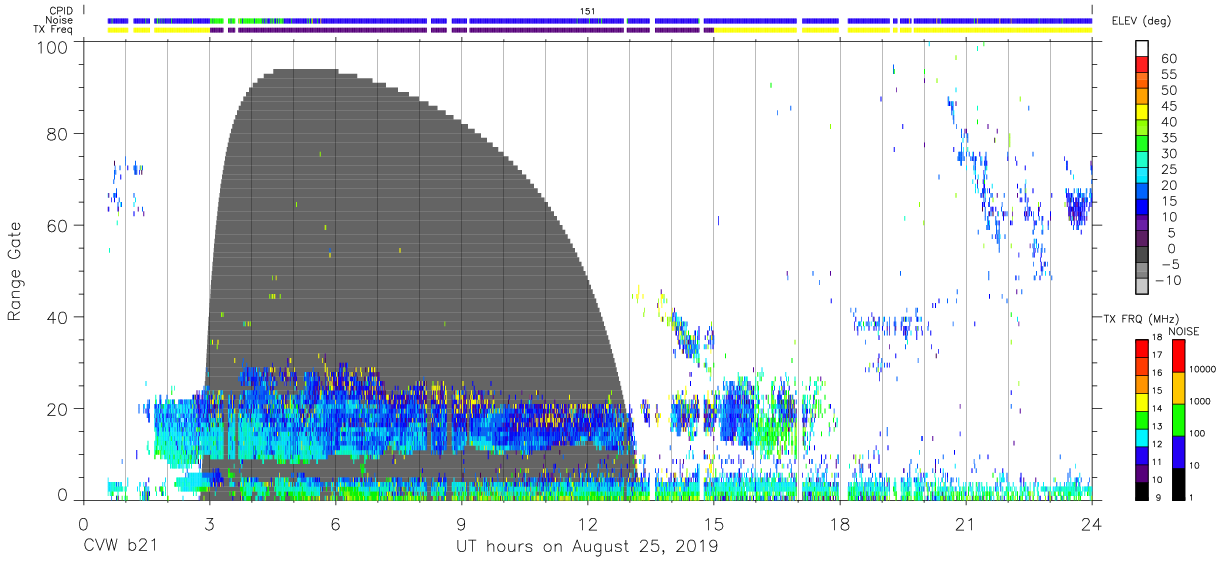The image size is (1228, 567).
Task: Click the 6 tick on UT hours axis
Action: point(335,523)
